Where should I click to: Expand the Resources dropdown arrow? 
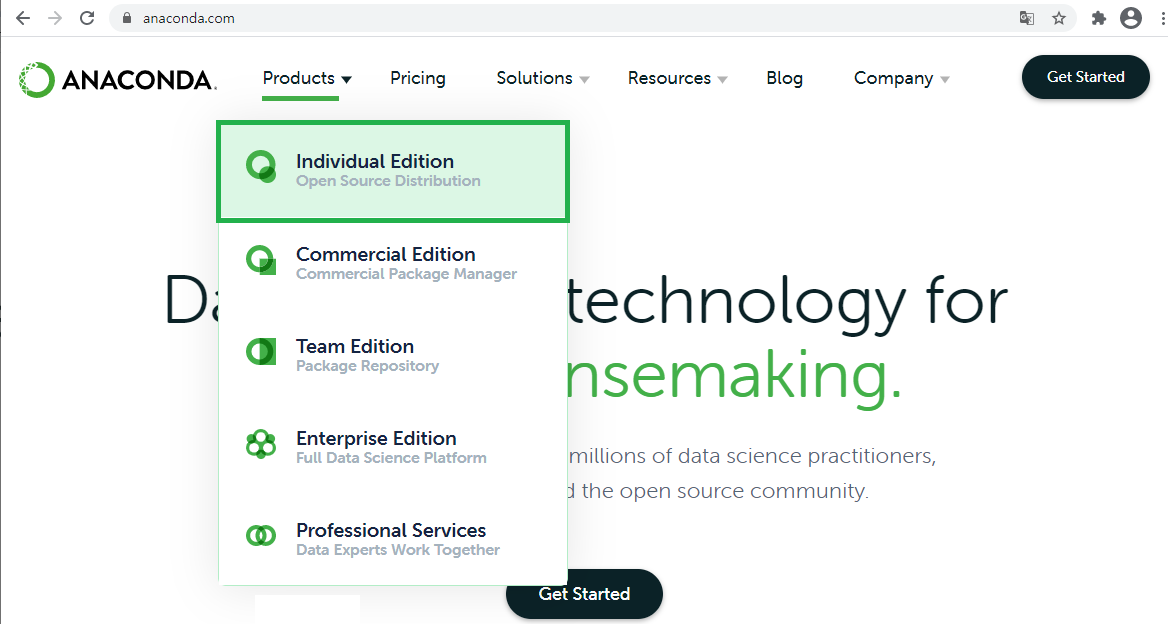point(722,79)
